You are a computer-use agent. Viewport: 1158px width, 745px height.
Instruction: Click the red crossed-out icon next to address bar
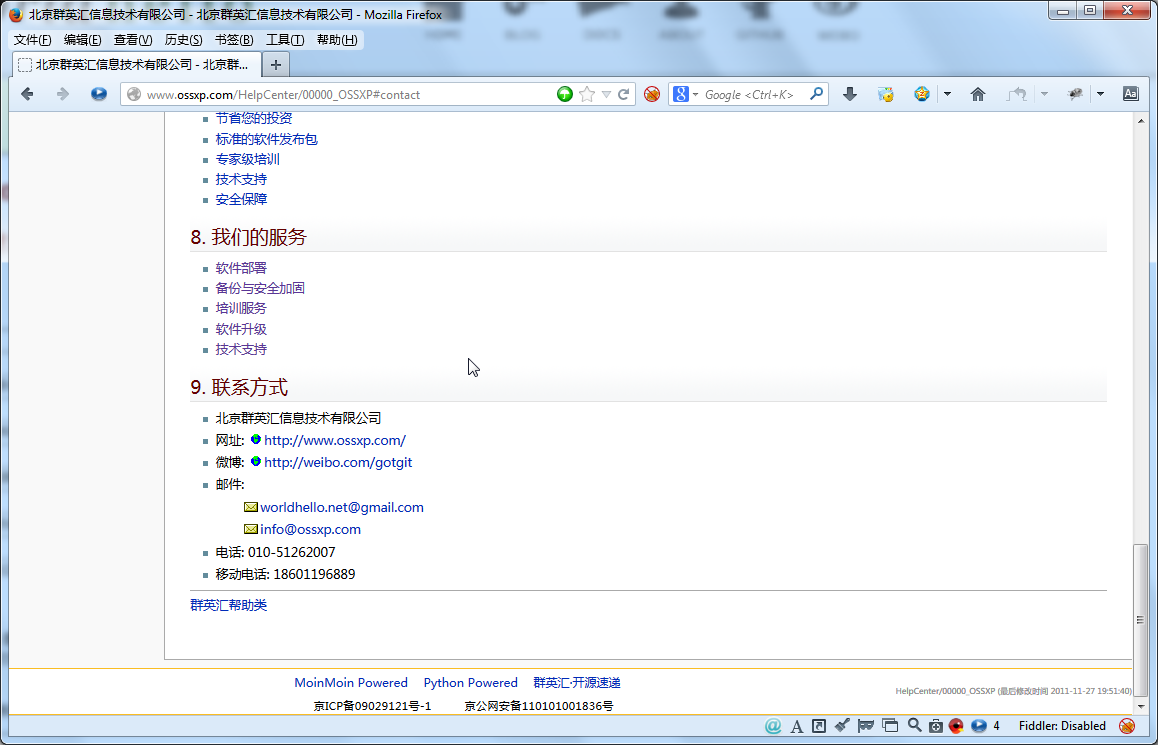tap(652, 94)
